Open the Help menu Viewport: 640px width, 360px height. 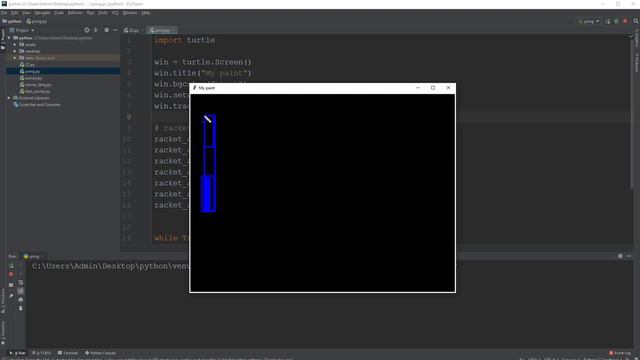146,13
